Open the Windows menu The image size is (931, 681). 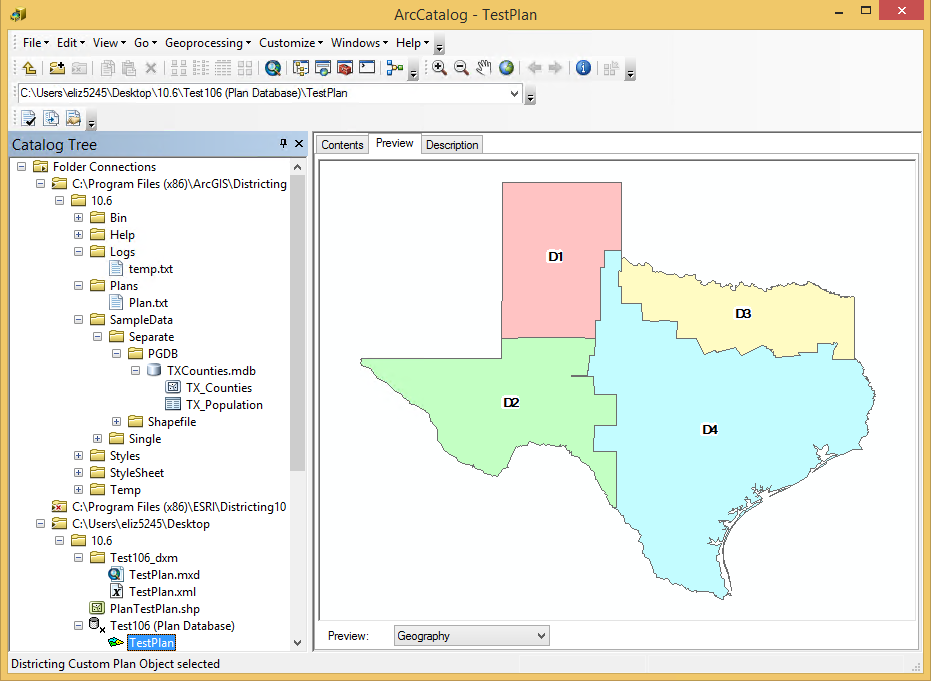point(359,43)
